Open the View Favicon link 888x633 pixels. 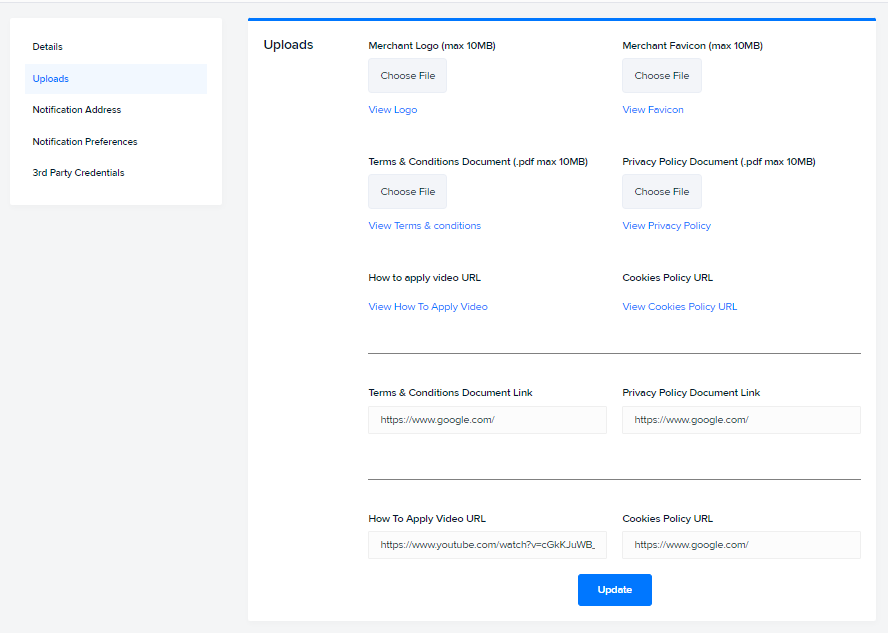click(653, 110)
